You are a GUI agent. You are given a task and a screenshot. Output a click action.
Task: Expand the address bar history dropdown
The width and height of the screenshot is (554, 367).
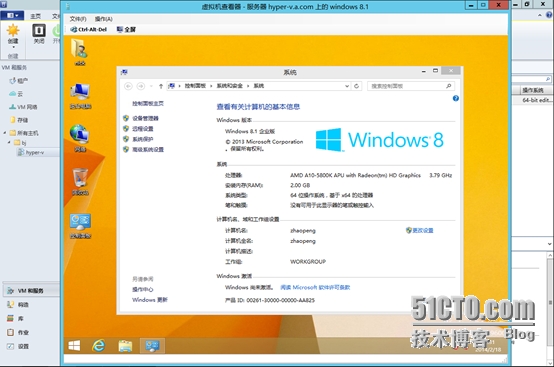(347, 86)
